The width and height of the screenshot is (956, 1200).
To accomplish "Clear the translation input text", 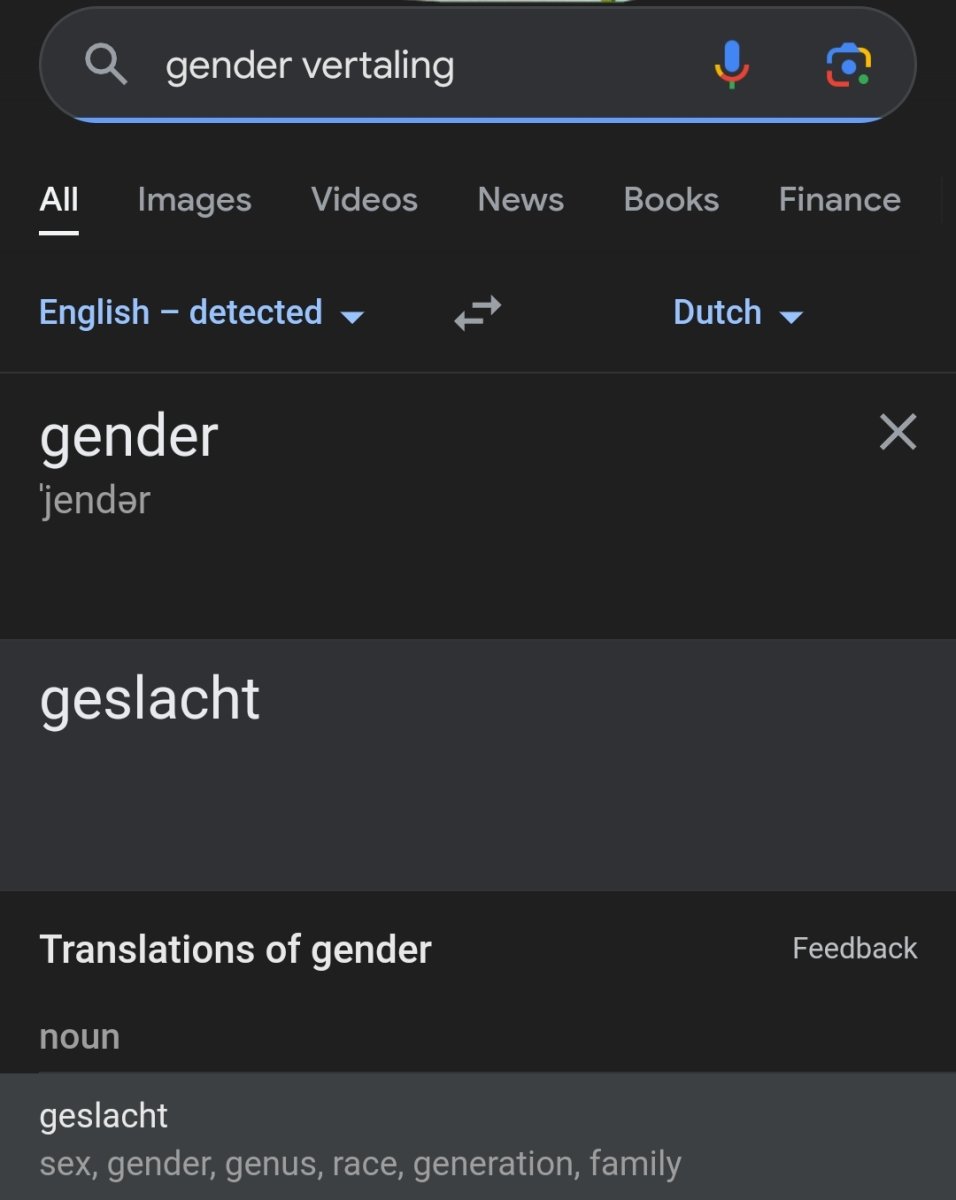I will pos(897,433).
